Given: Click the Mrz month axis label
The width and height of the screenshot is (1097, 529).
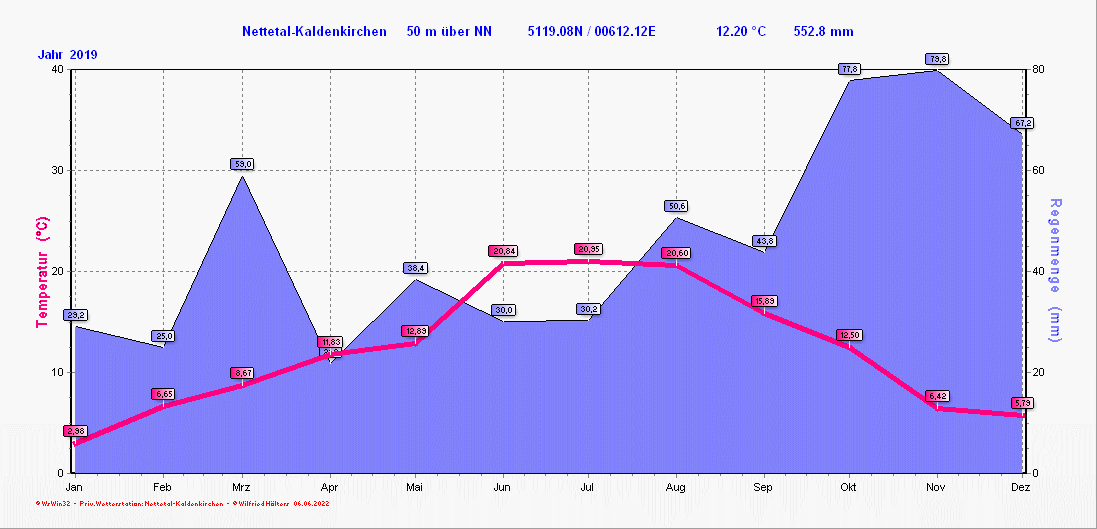Looking at the screenshot, I should [242, 486].
